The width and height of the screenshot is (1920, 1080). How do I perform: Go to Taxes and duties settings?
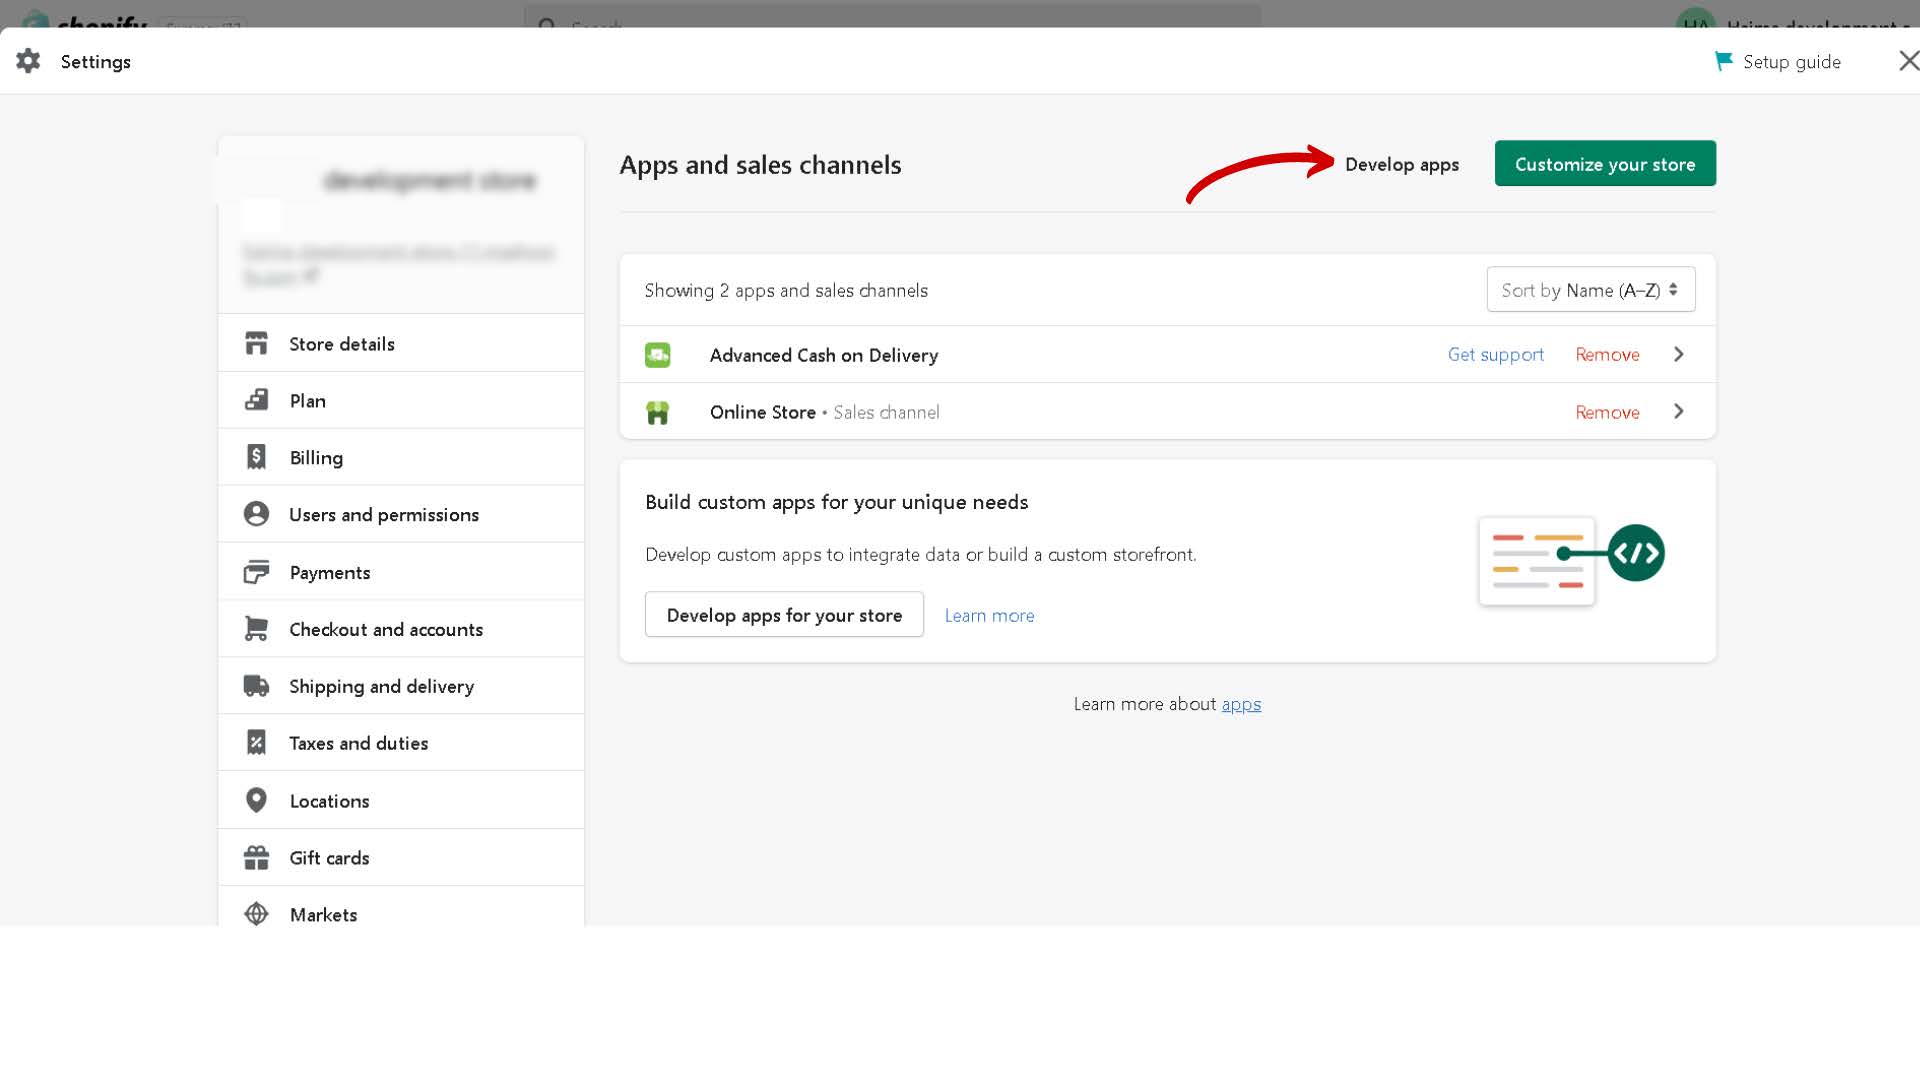tap(358, 743)
